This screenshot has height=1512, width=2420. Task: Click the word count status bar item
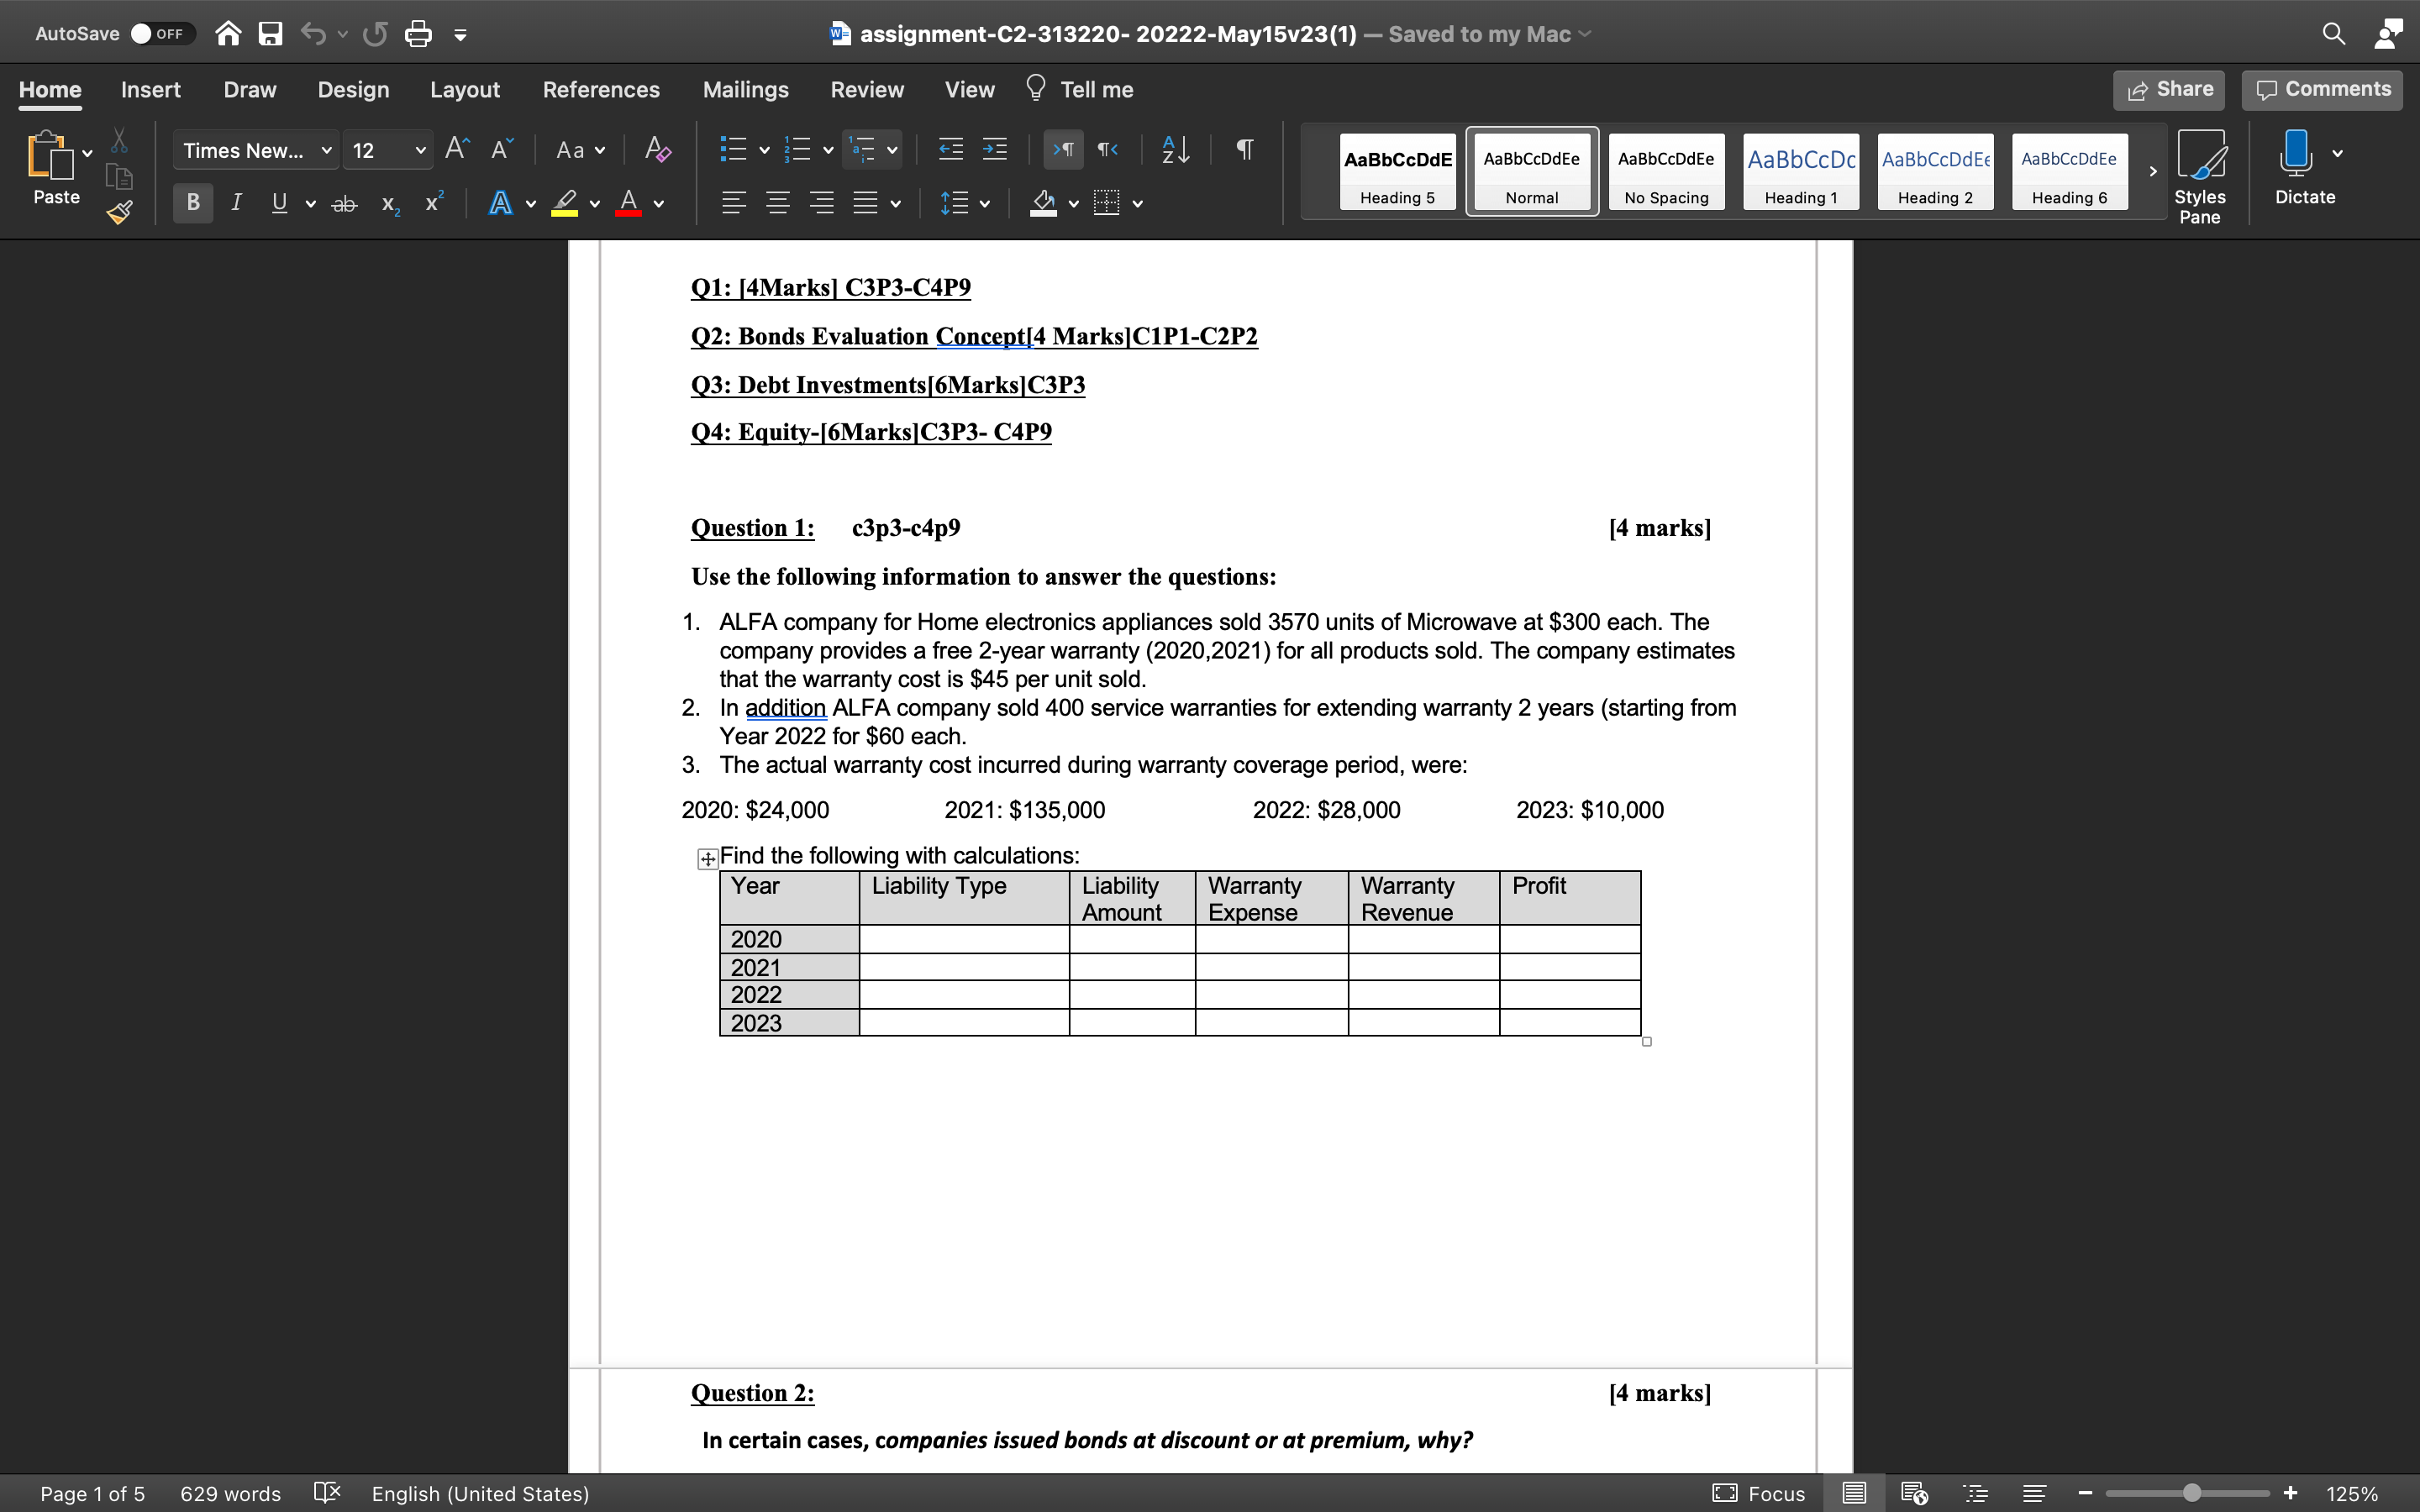click(229, 1493)
